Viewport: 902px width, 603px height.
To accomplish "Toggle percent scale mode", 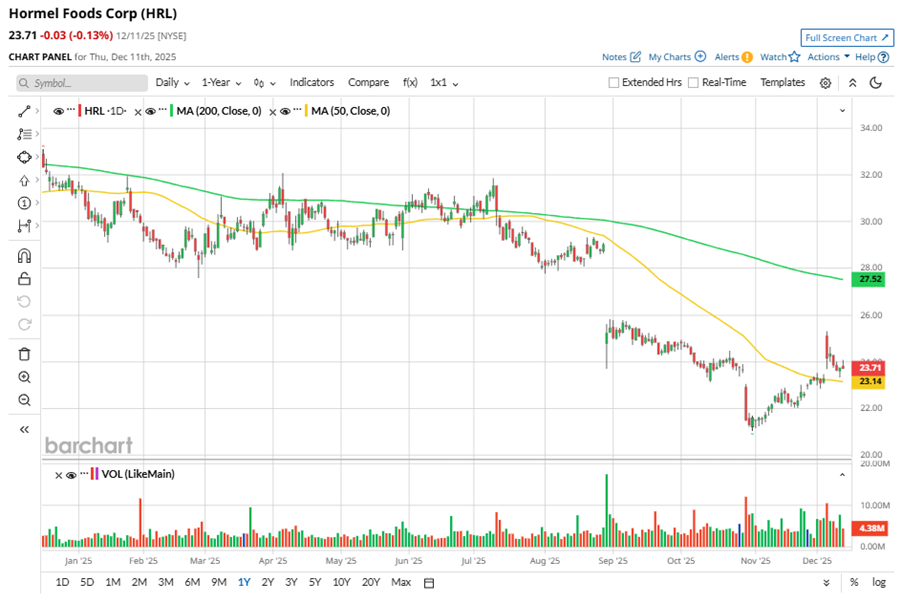I will (x=854, y=582).
